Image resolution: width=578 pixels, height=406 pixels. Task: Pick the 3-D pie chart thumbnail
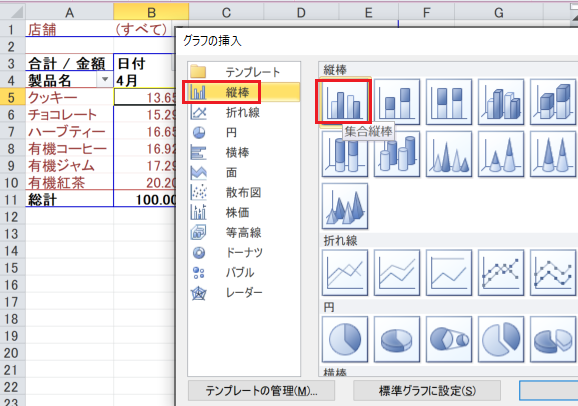tap(397, 339)
